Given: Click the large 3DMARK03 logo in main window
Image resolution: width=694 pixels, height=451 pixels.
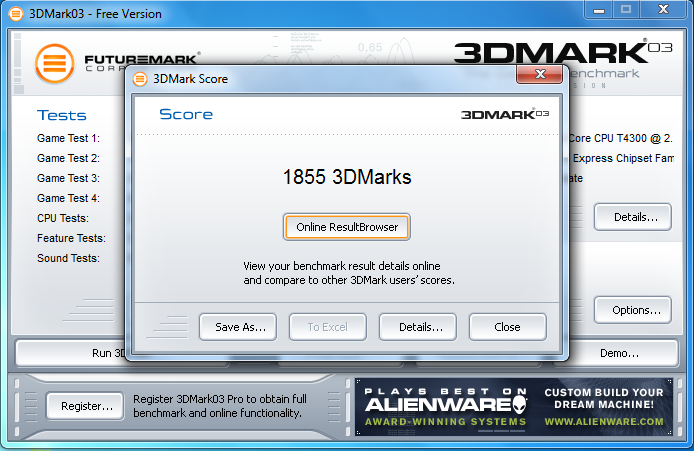Looking at the screenshot, I should coord(563,53).
